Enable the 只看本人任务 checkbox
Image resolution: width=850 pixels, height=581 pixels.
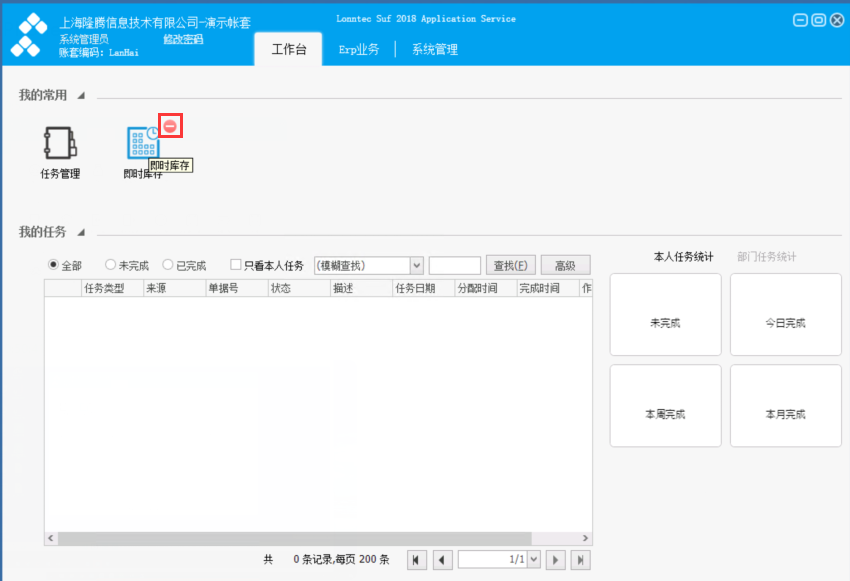tap(235, 264)
